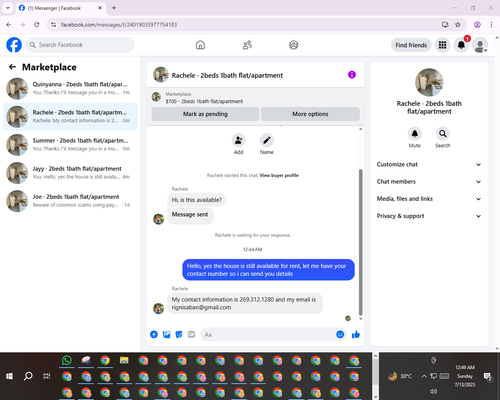
Task: Open Rachele's conversation in the list
Action: coord(70,117)
